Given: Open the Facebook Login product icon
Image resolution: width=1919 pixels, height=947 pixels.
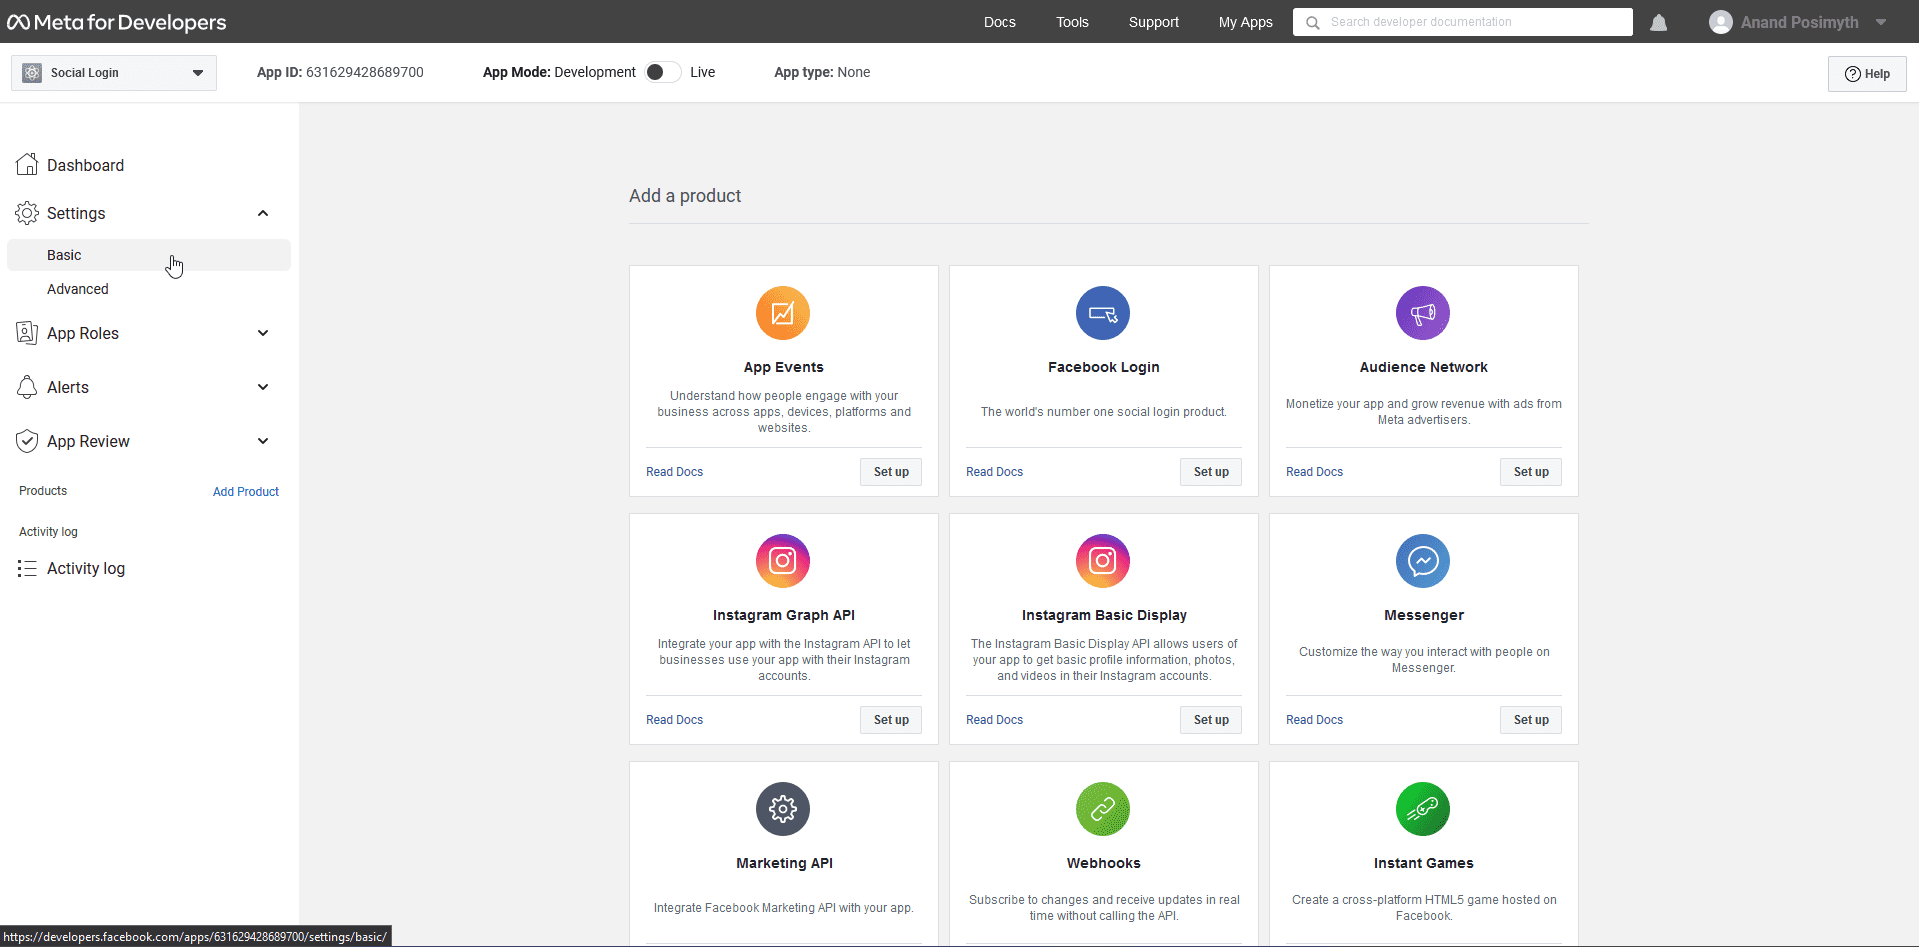Looking at the screenshot, I should [x=1103, y=313].
